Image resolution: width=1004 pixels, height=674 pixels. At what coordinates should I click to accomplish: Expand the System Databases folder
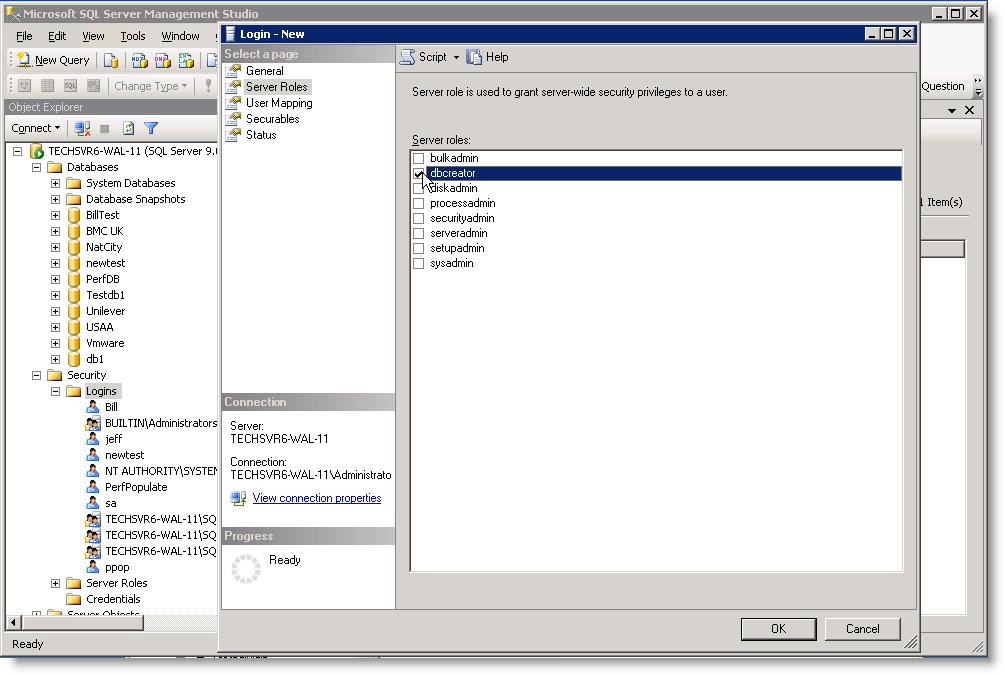tap(56, 183)
